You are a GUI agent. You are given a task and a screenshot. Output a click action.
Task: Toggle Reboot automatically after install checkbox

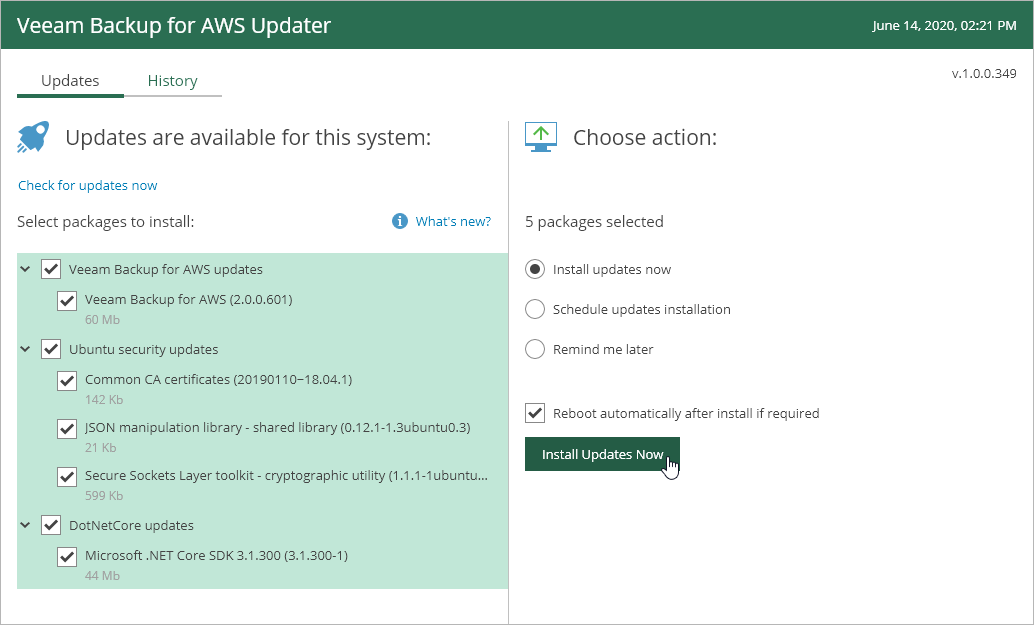(x=535, y=413)
